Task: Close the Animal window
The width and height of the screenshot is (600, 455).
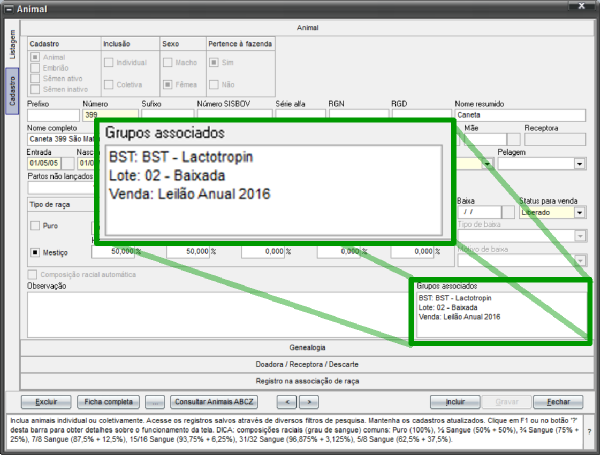Action: click(x=581, y=6)
